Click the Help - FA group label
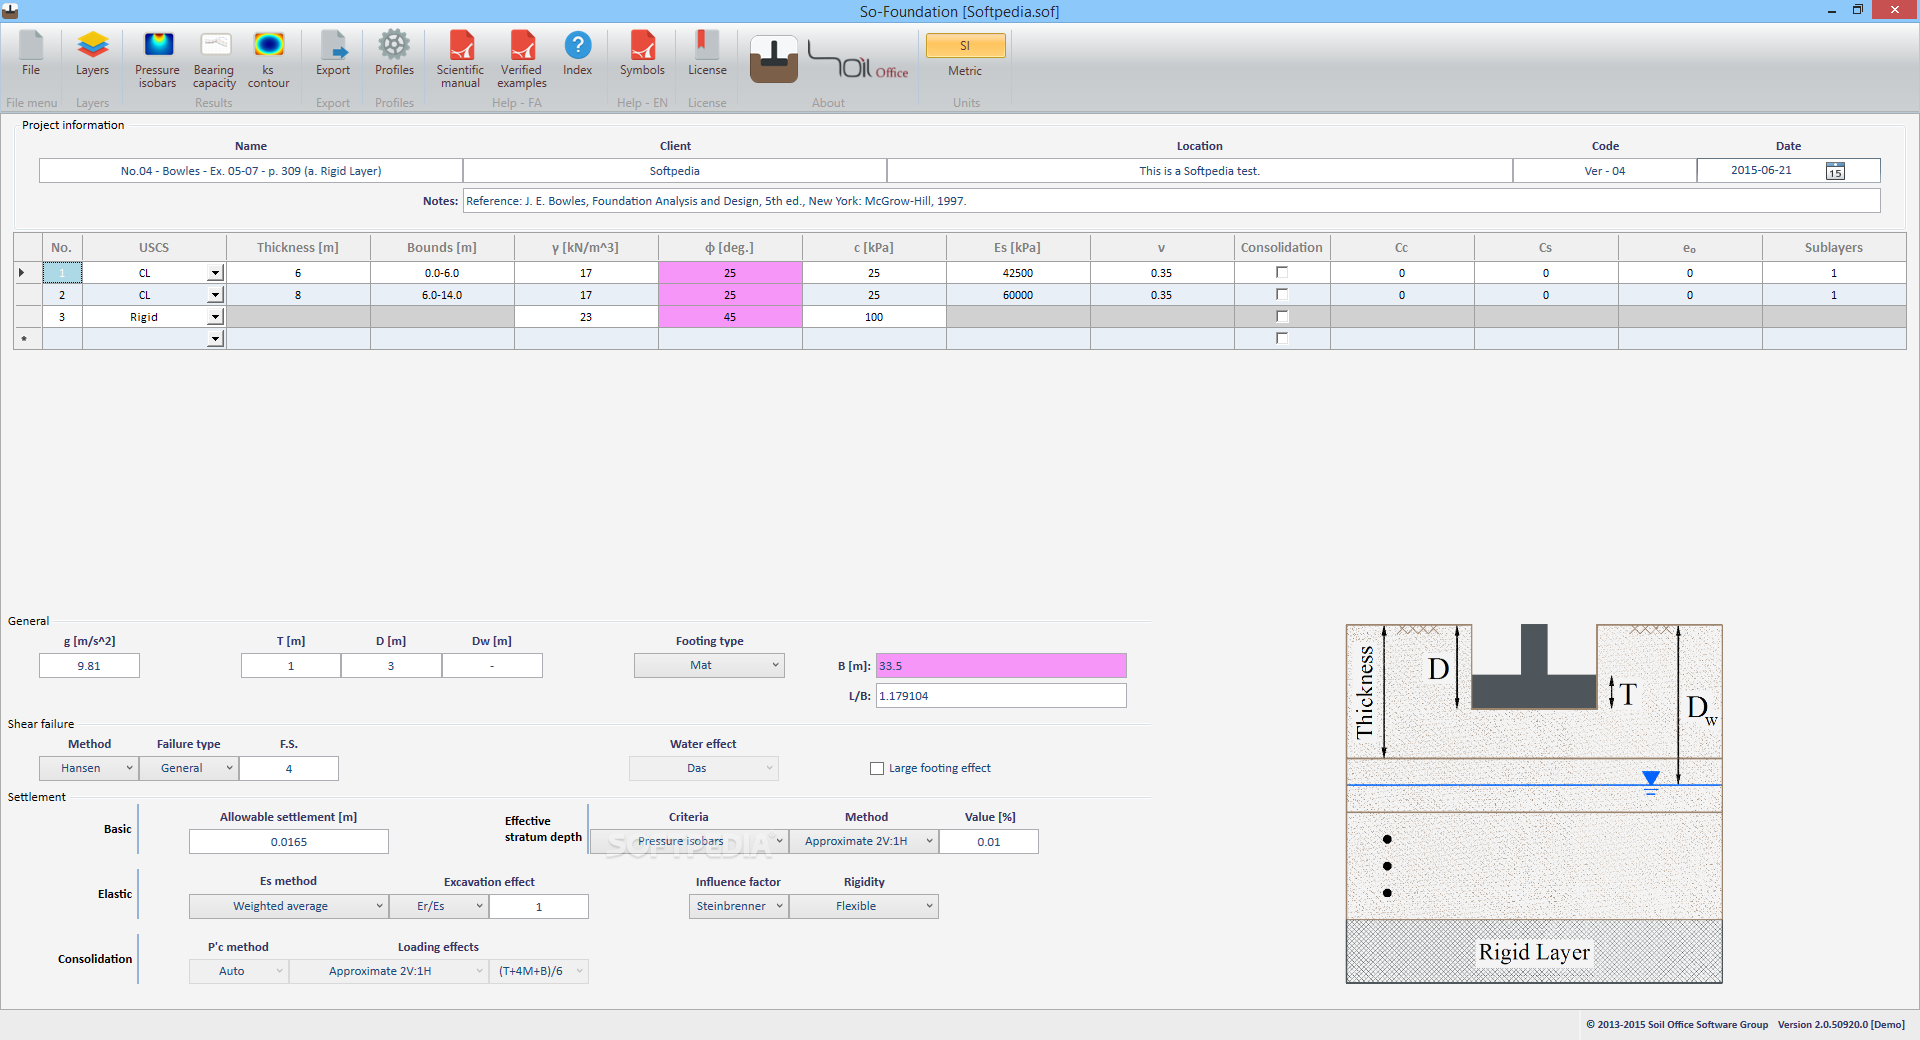This screenshot has width=1920, height=1040. pyautogui.click(x=516, y=103)
